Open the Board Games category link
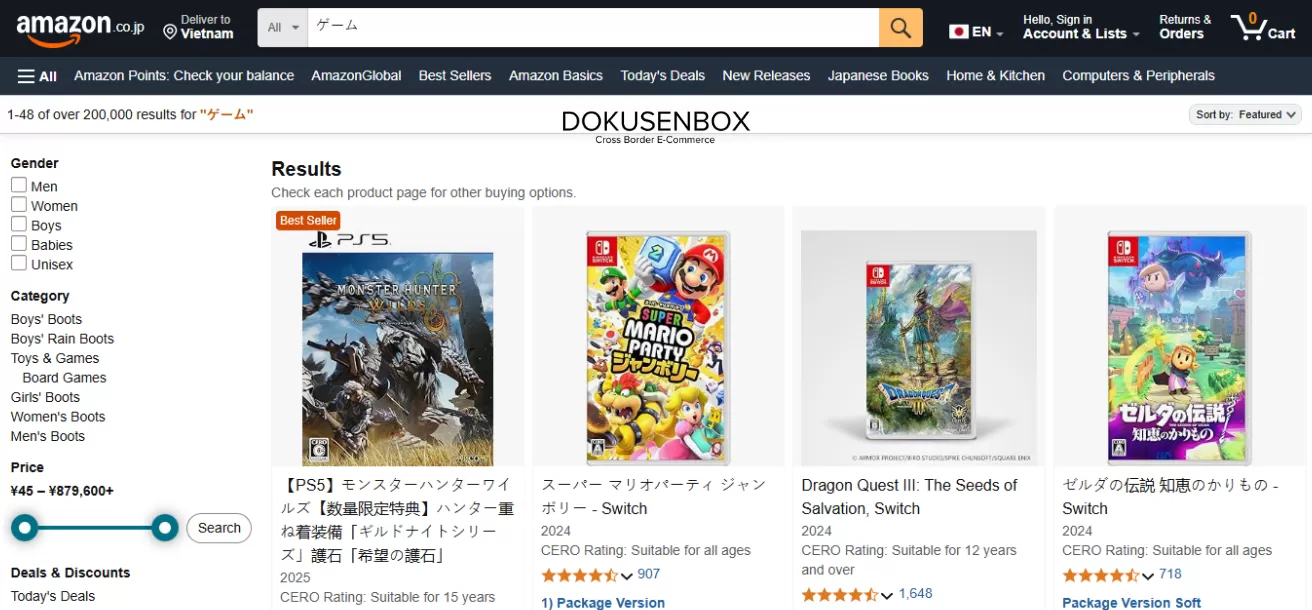Viewport: 1312px width, 610px height. 64,378
